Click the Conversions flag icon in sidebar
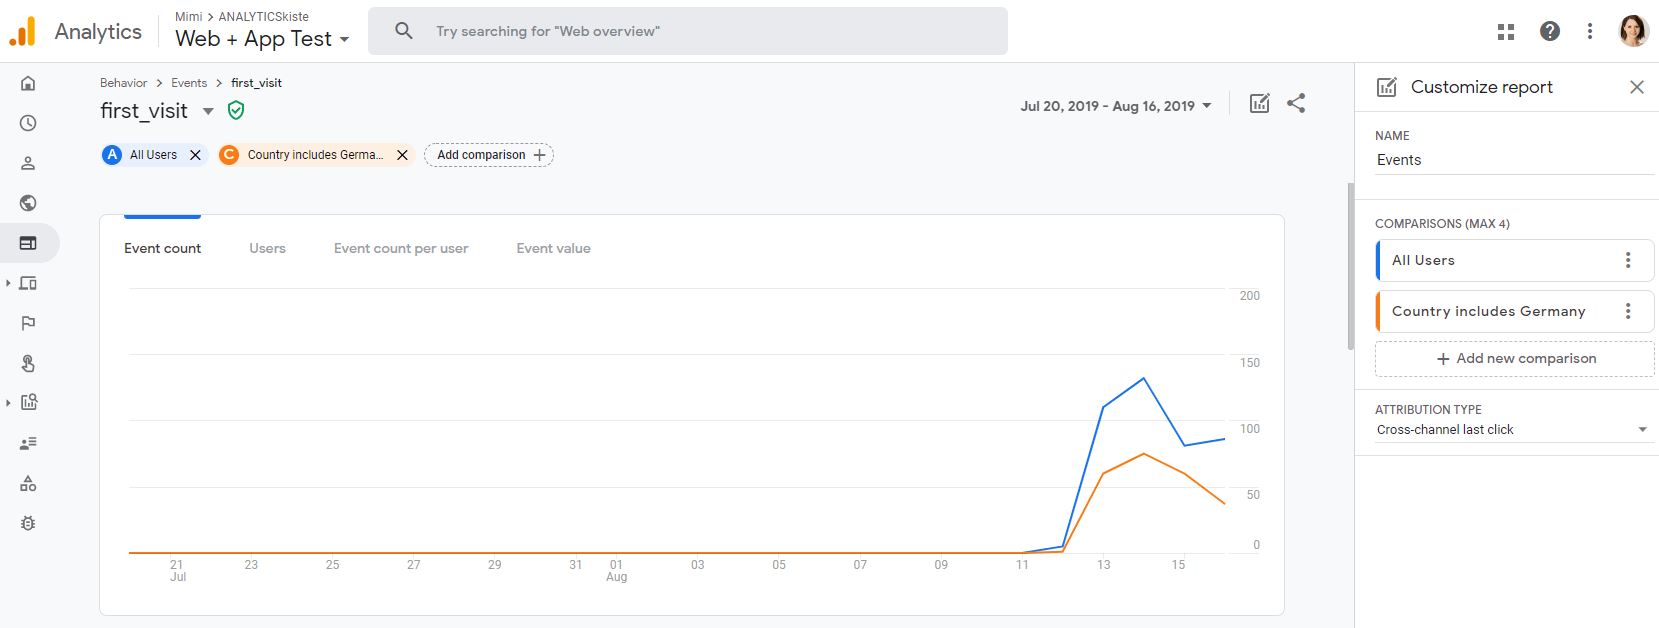The image size is (1659, 628). coord(28,323)
